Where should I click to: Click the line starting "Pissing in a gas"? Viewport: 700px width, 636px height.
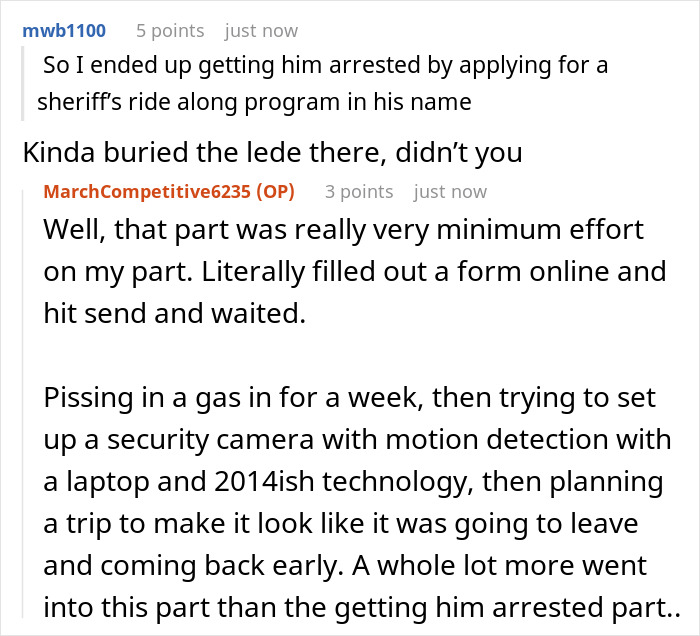click(350, 398)
